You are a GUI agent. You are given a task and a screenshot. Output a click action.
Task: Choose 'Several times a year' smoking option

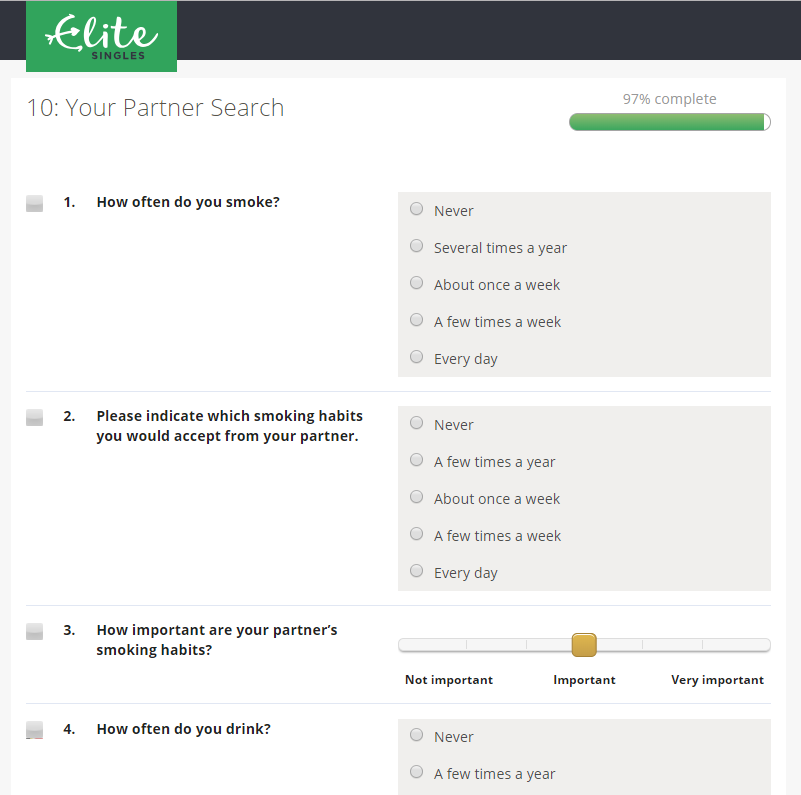pos(417,246)
